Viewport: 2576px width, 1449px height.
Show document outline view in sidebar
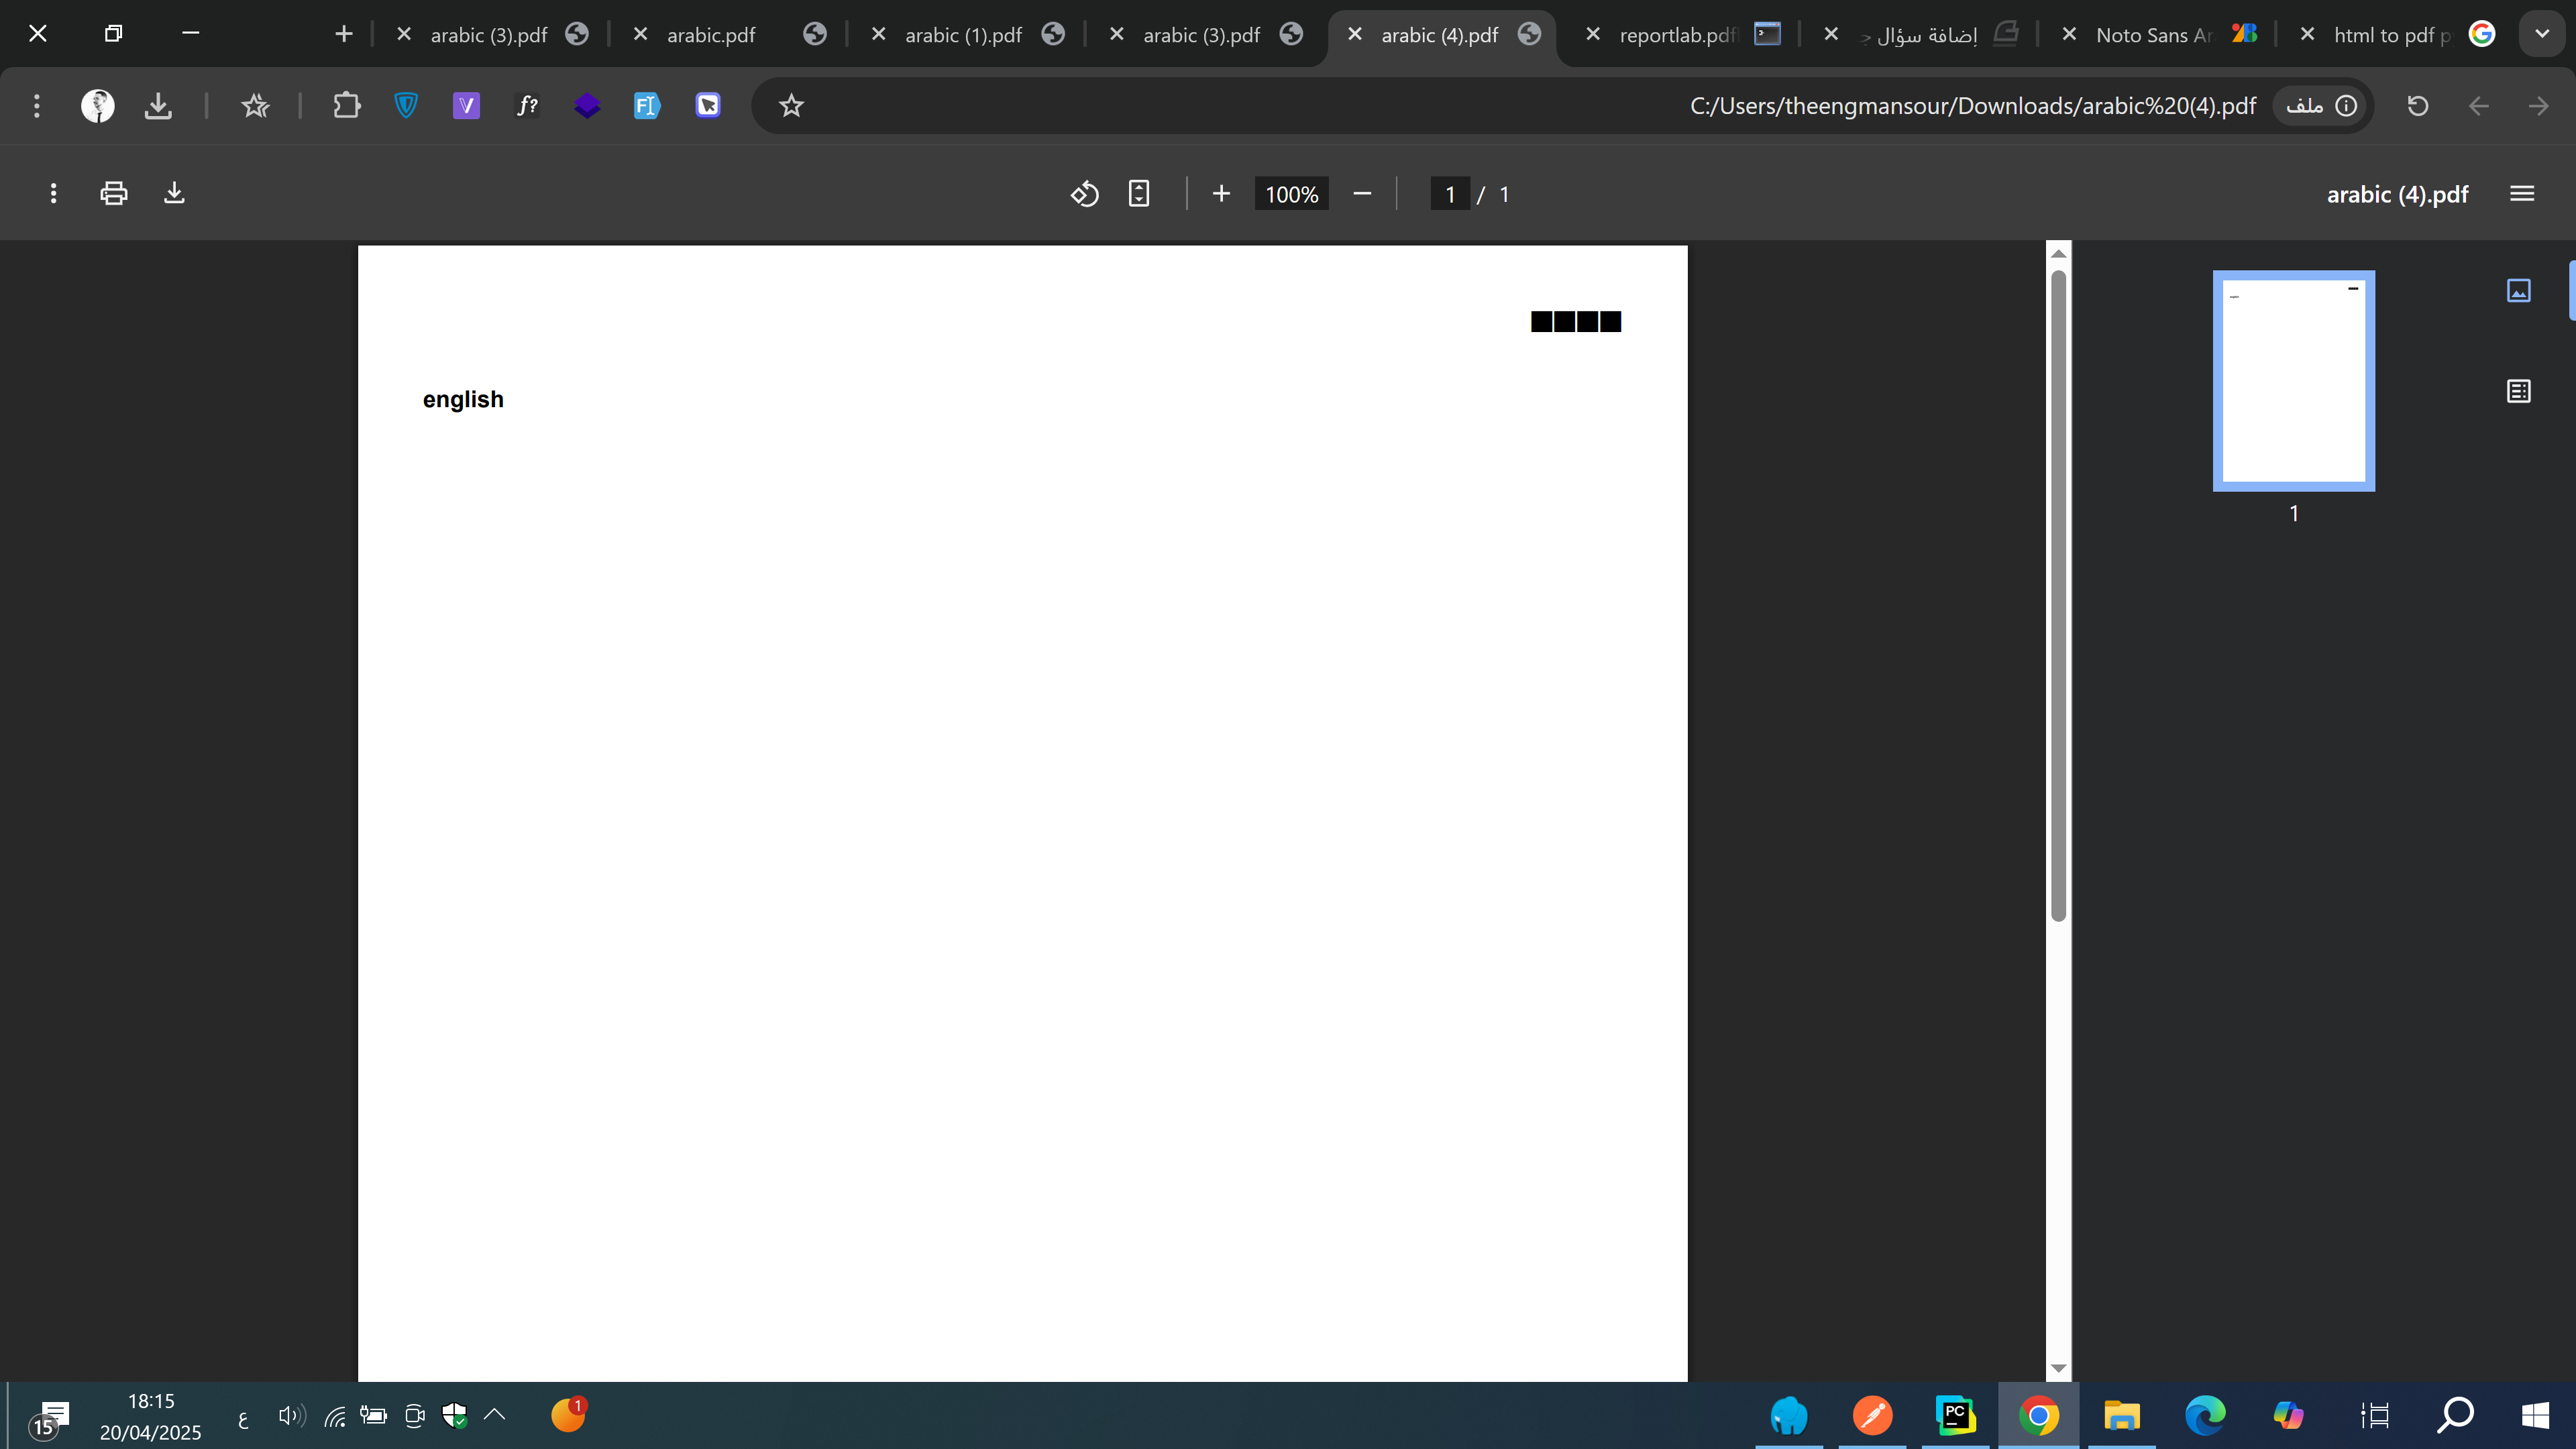pyautogui.click(x=2518, y=391)
